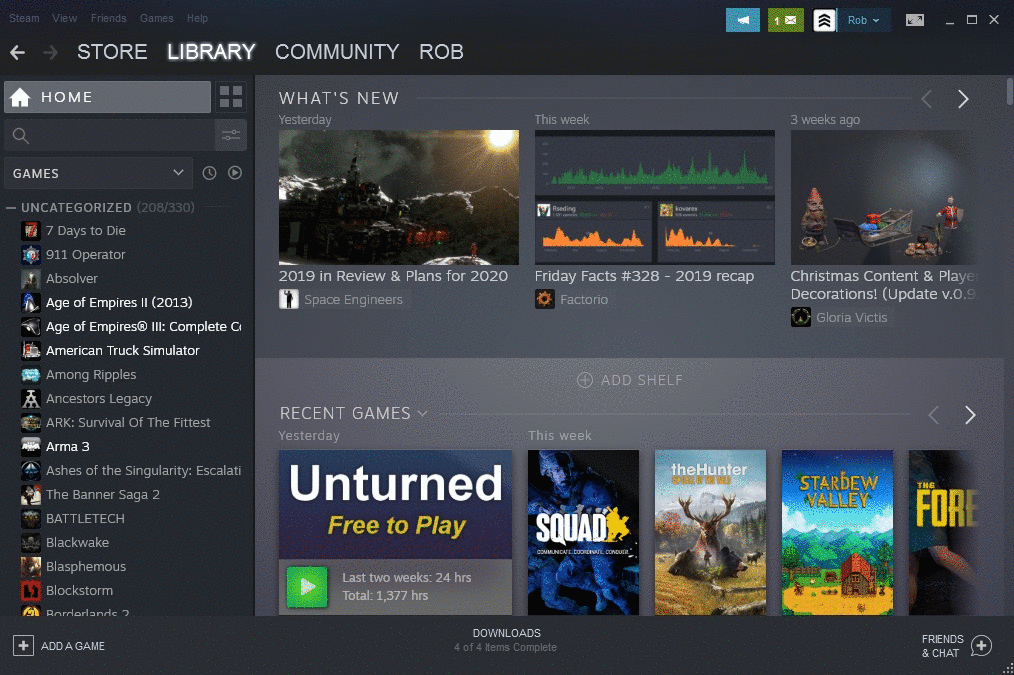This screenshot has width=1014, height=675.
Task: Open the inbox with 1 message
Action: point(785,20)
